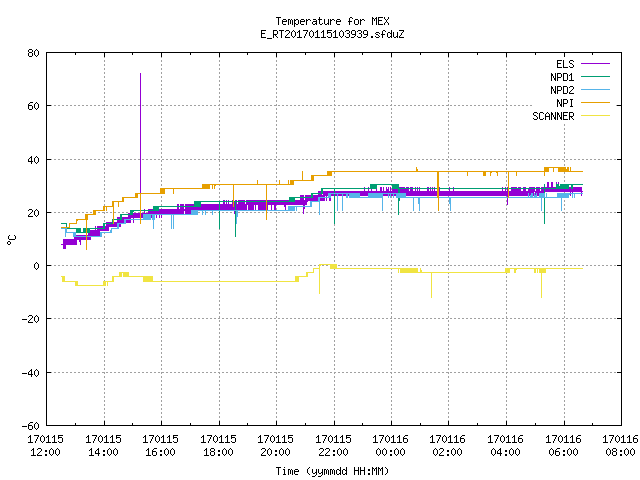Click the y-axis tick label 40

(33, 160)
